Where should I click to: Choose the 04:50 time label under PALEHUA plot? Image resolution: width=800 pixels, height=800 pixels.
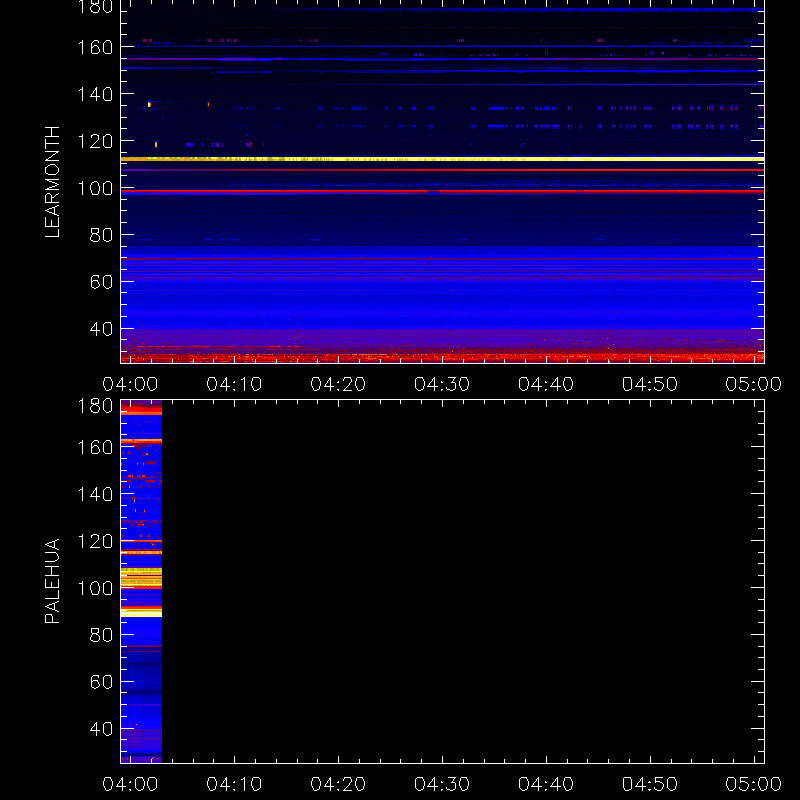(x=650, y=784)
